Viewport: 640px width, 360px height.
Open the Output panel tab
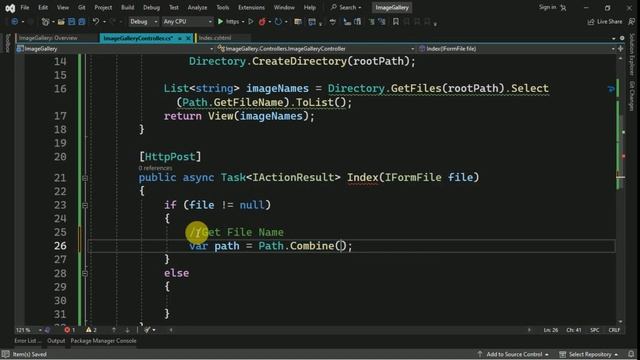56,341
